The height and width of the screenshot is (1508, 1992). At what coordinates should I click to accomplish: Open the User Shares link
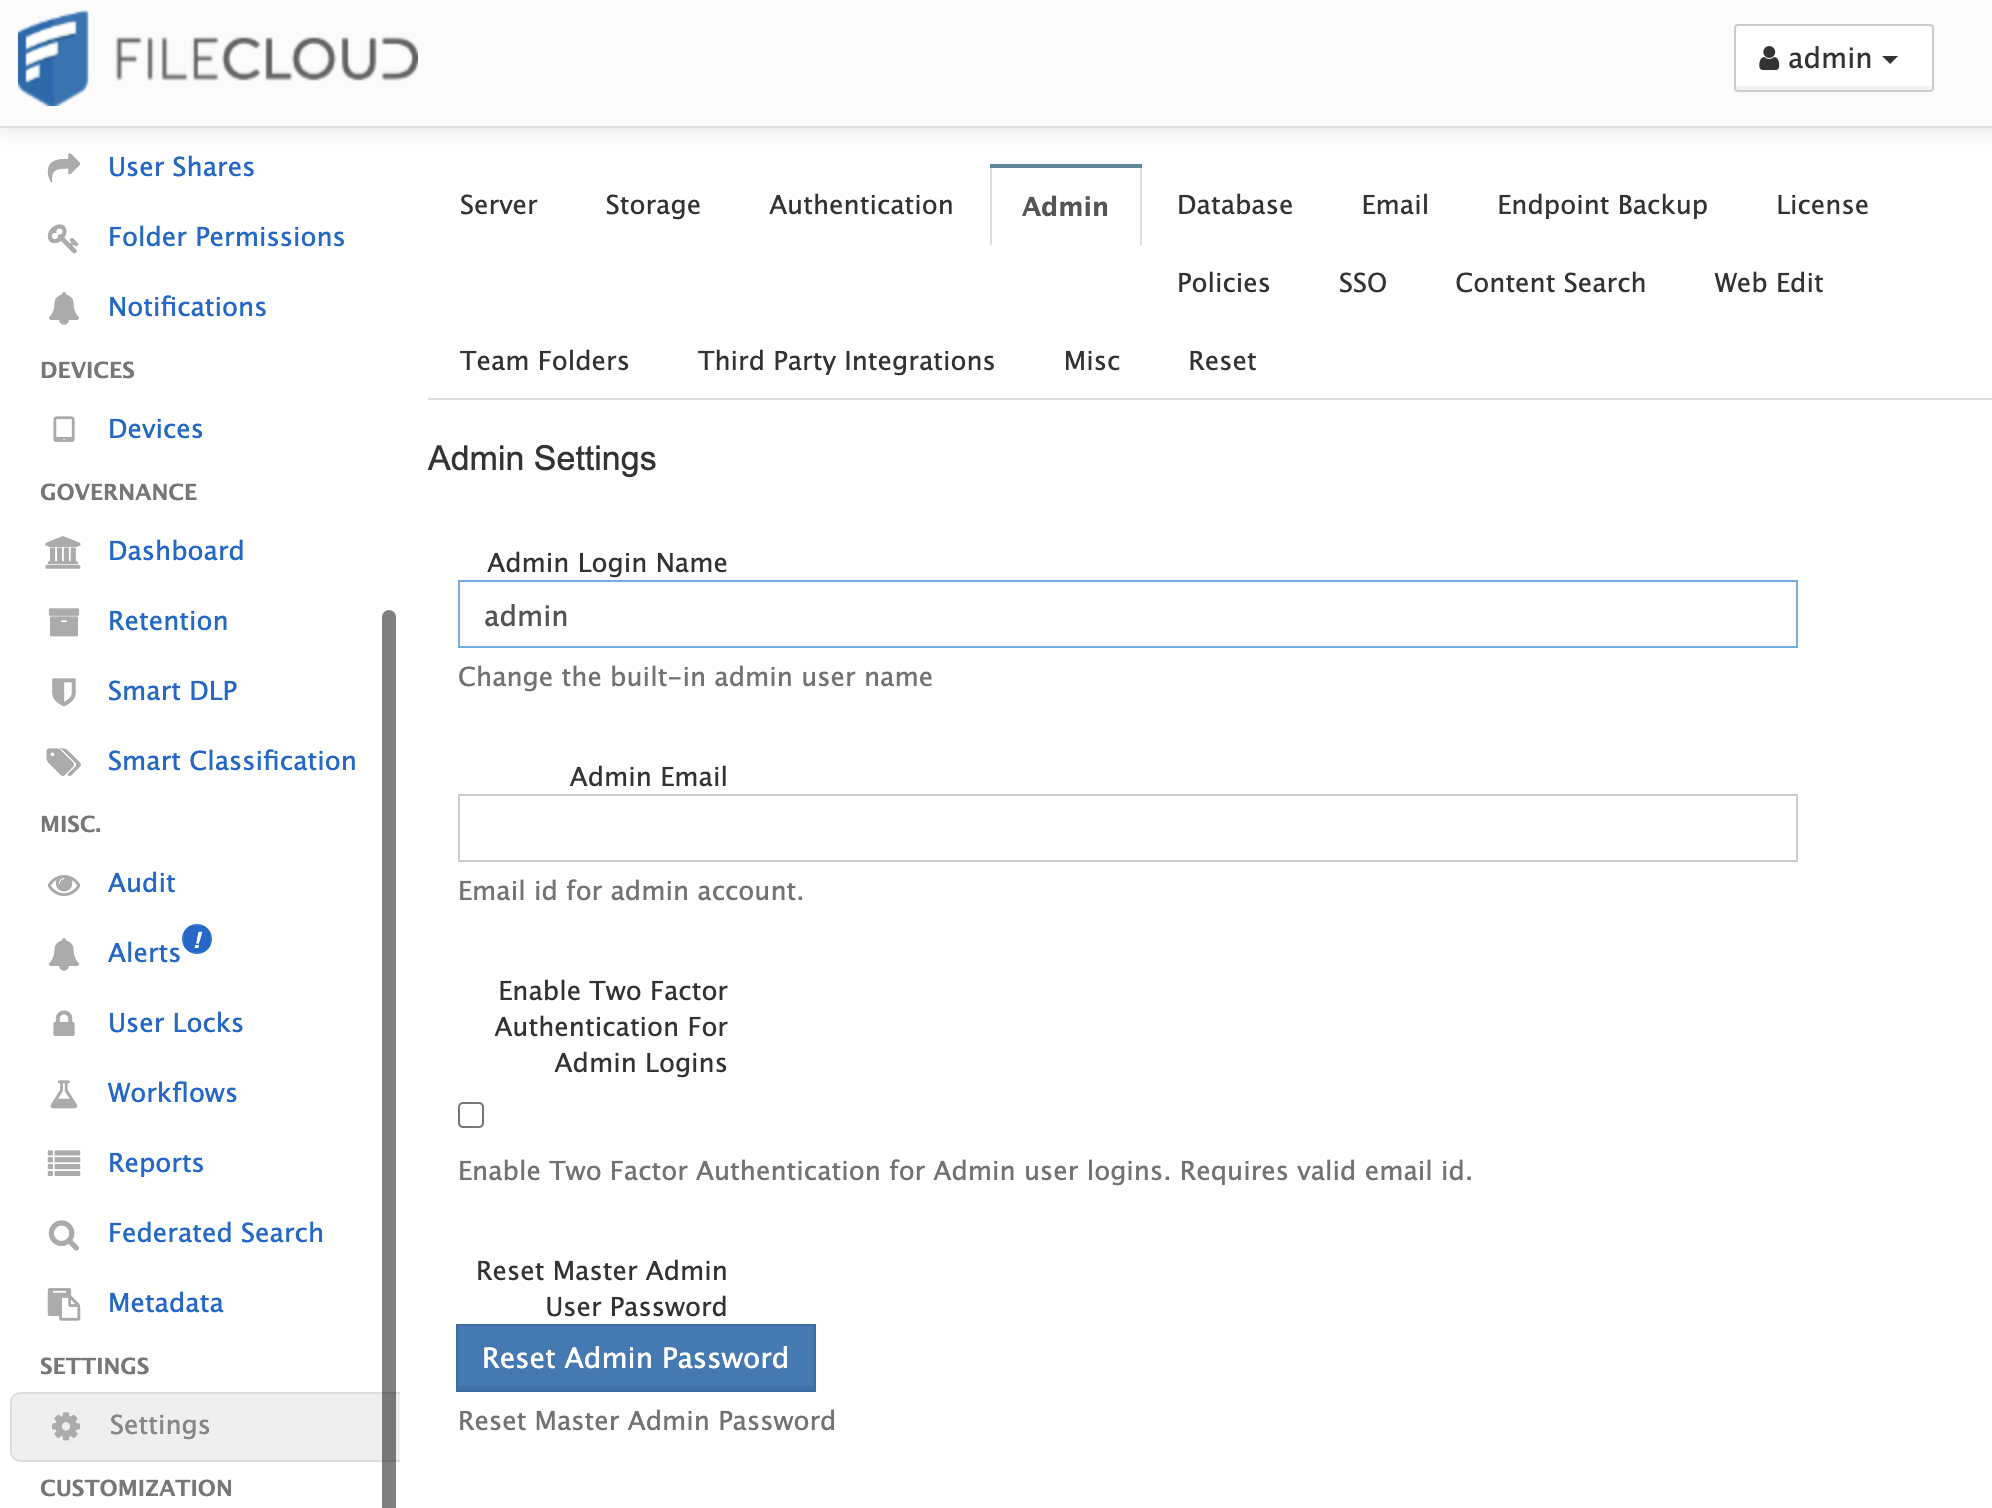tap(181, 167)
